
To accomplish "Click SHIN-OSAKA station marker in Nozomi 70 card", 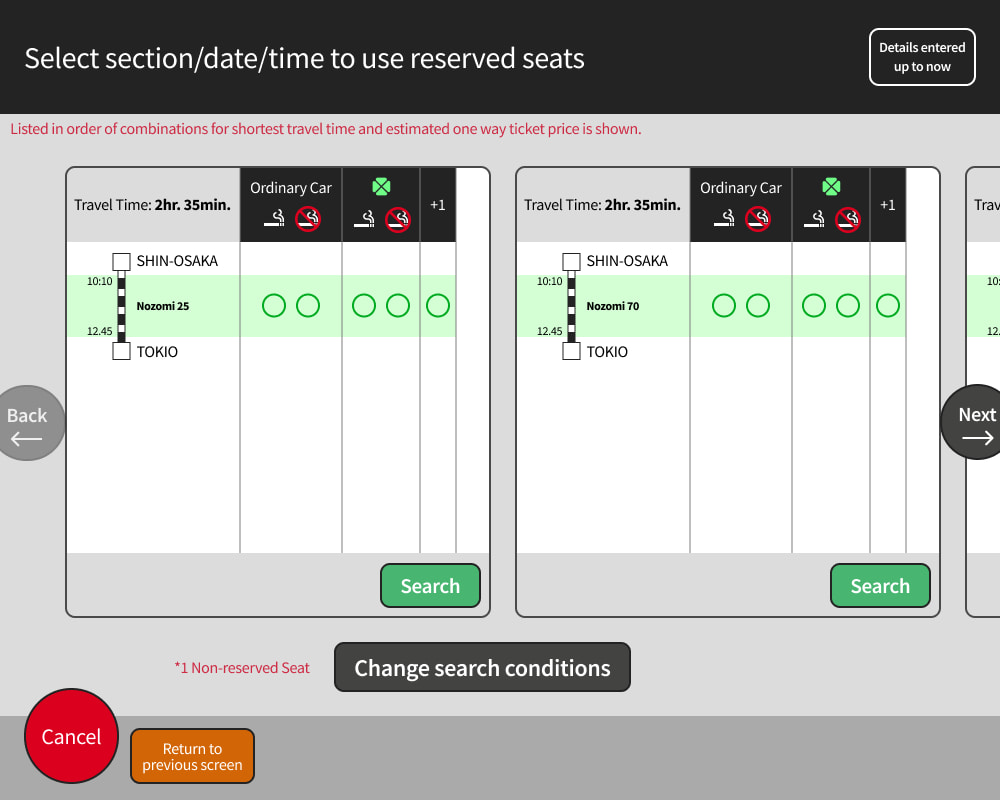I will (571, 262).
